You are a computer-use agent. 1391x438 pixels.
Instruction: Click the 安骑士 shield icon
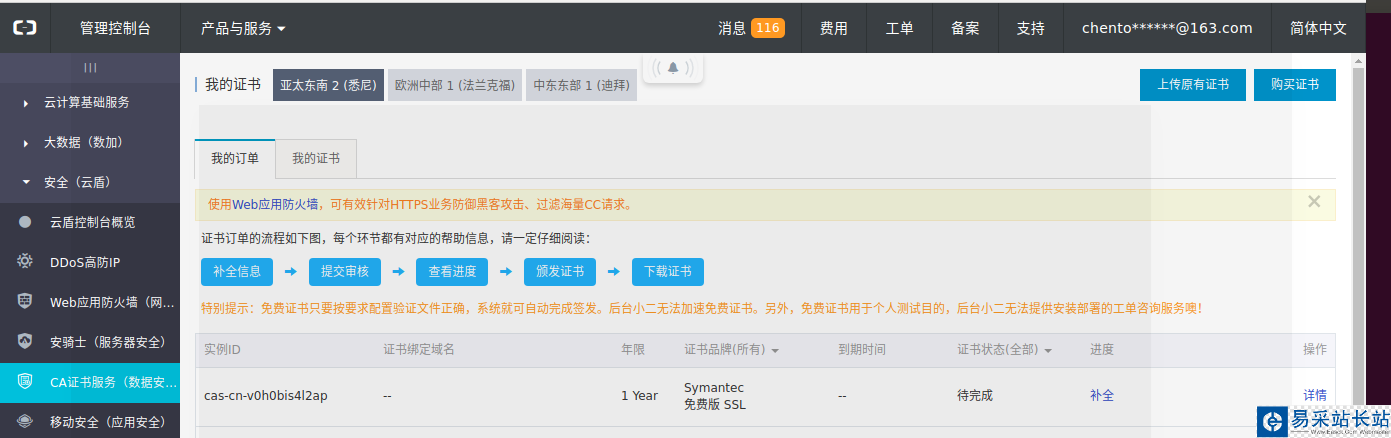pos(25,342)
